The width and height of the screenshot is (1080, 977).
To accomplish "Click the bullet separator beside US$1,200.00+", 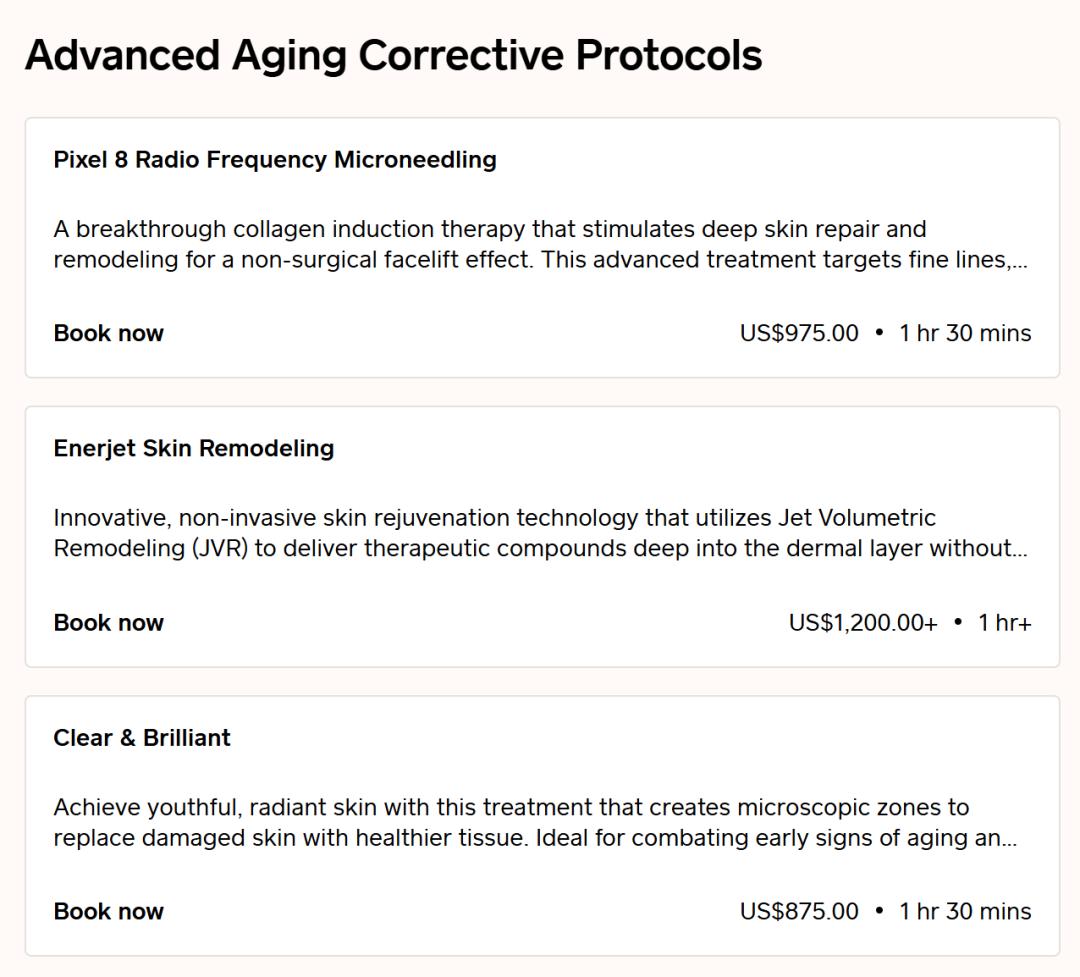I will coord(958,622).
